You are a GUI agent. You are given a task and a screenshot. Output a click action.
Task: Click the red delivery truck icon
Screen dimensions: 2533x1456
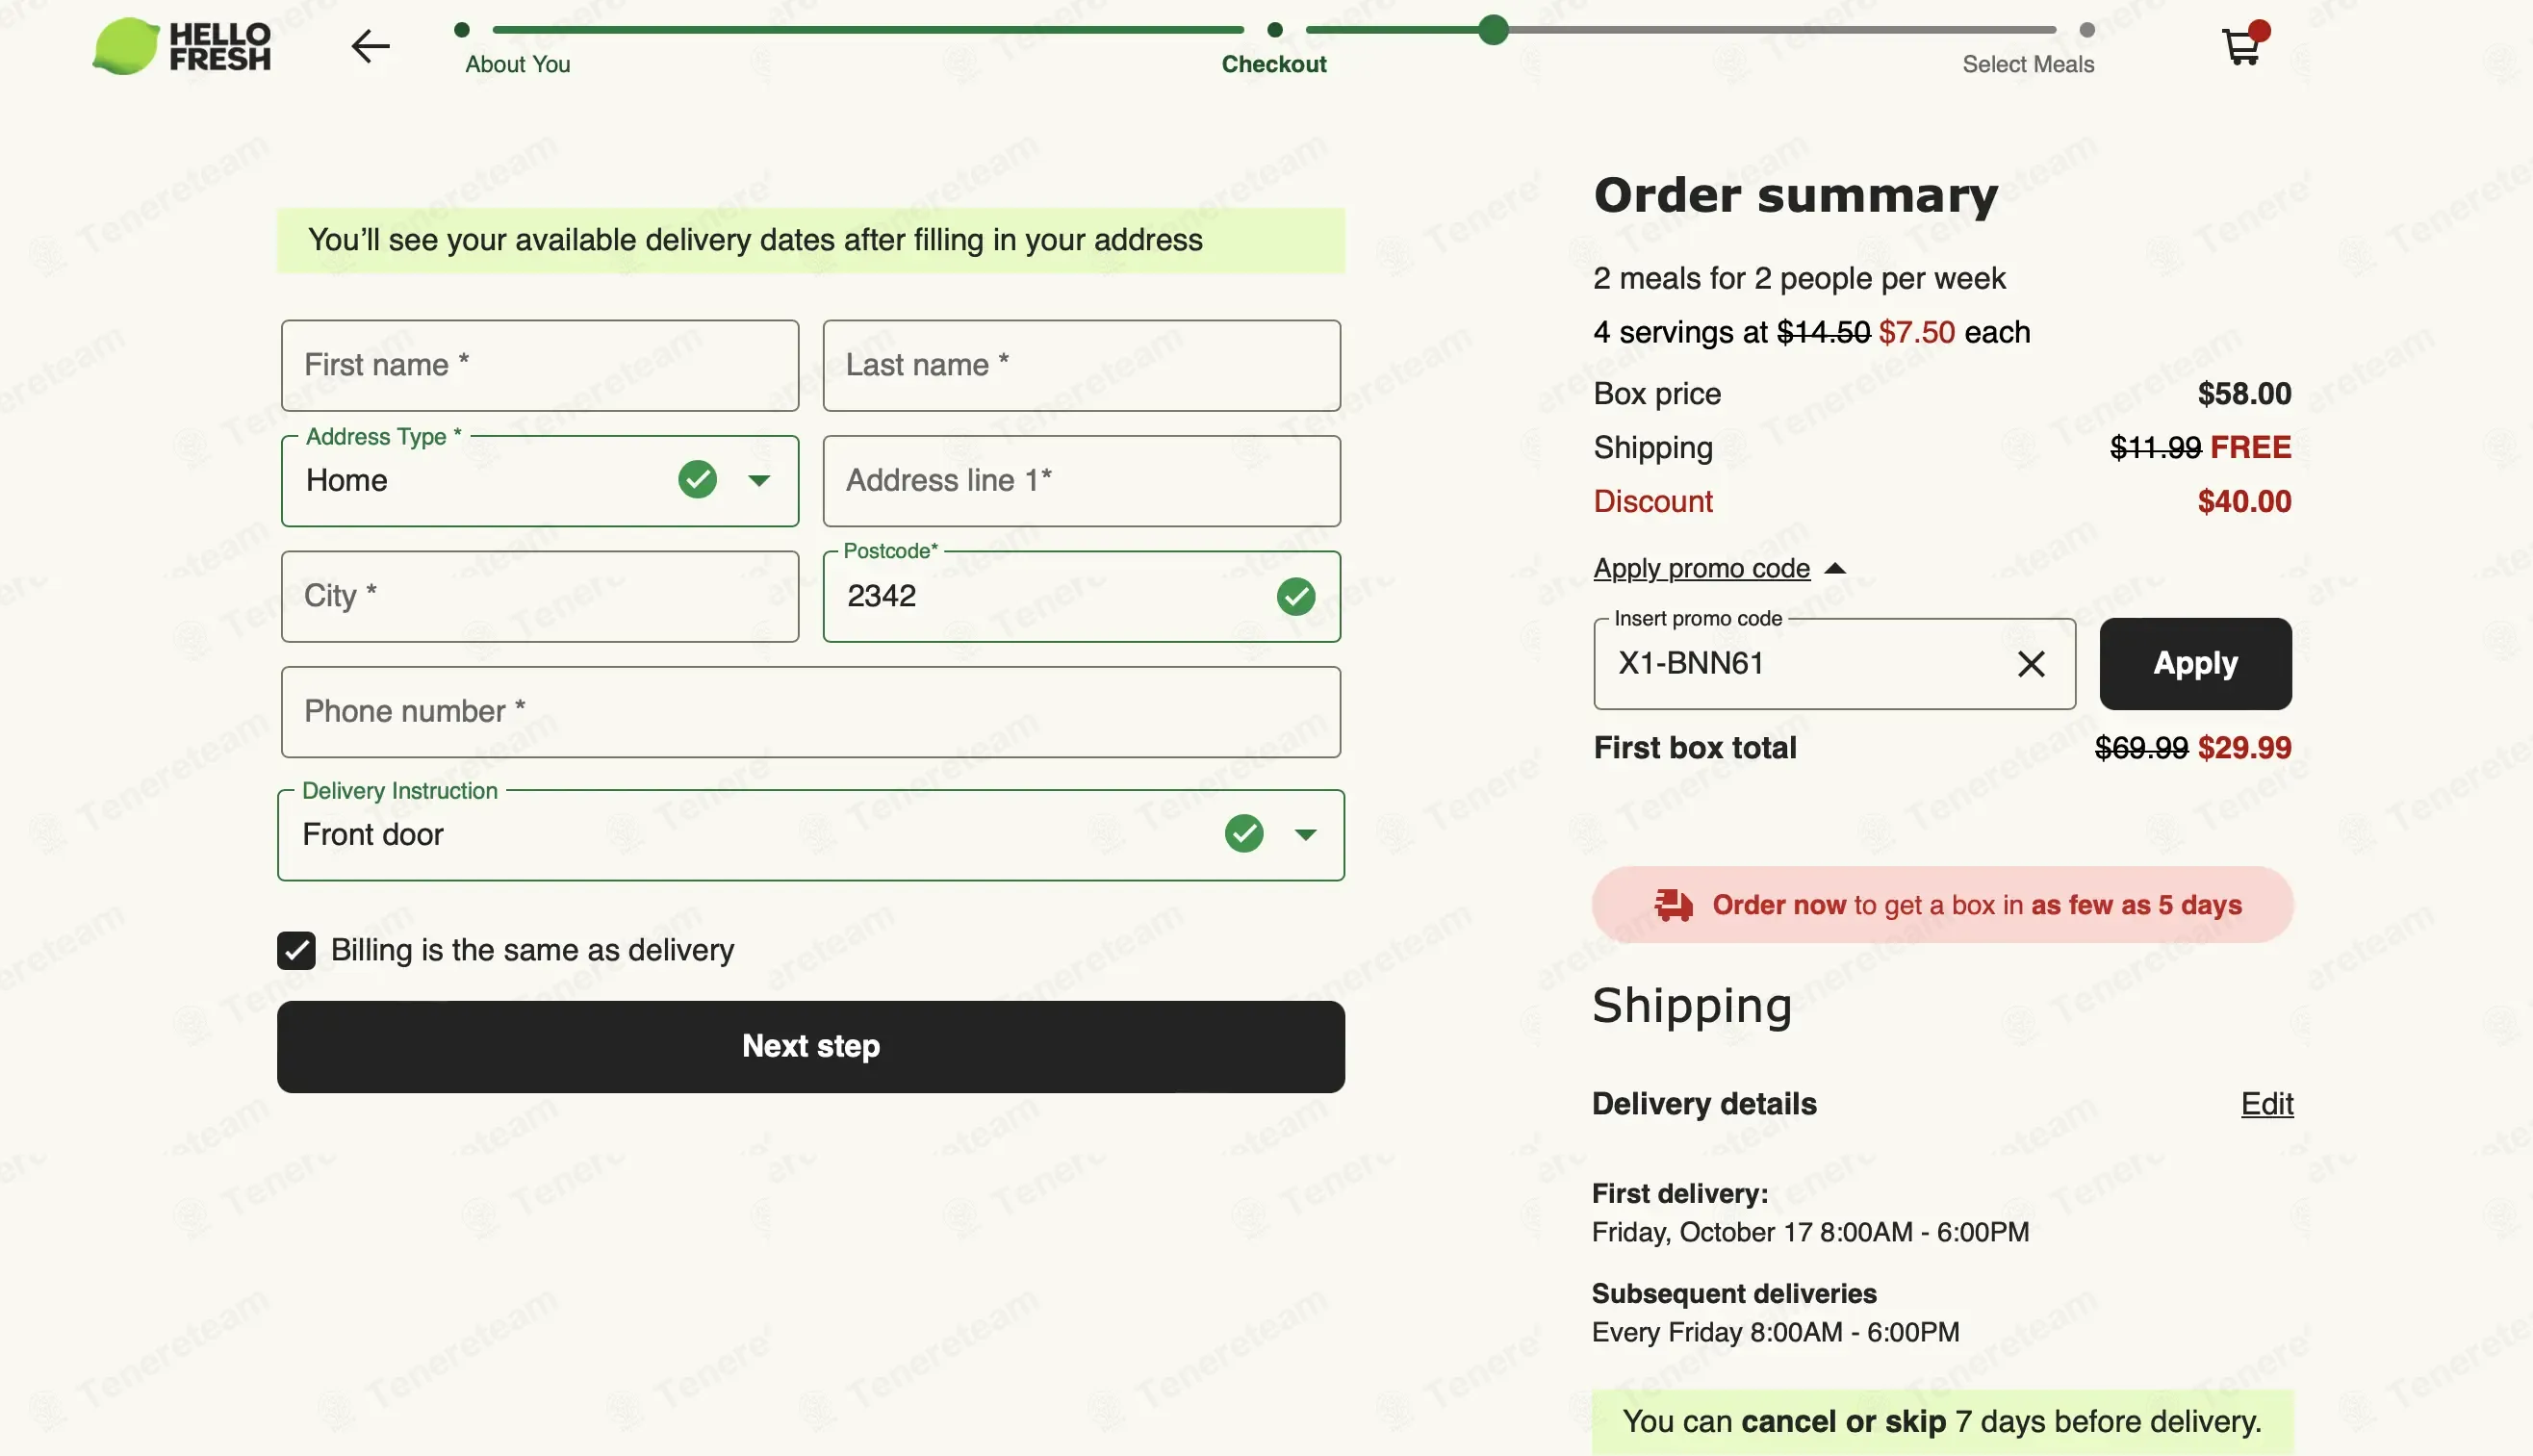(1673, 905)
